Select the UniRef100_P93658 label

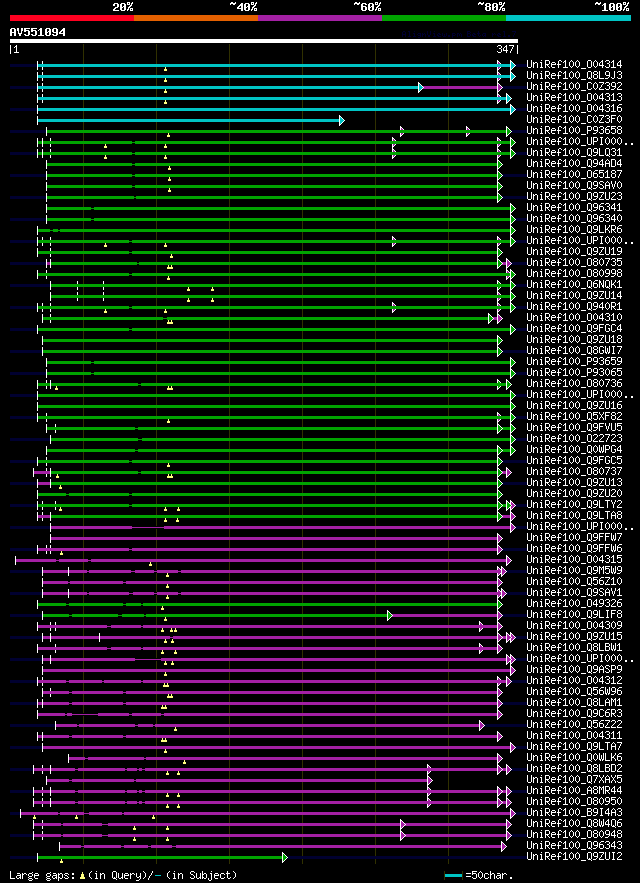[x=574, y=131]
